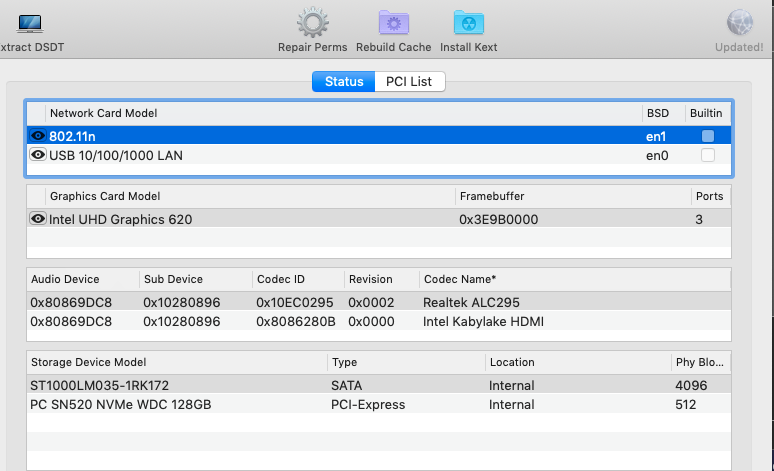Screen dimensions: 774x471
Task: Click the Builtin column header
Action: [x=708, y=113]
